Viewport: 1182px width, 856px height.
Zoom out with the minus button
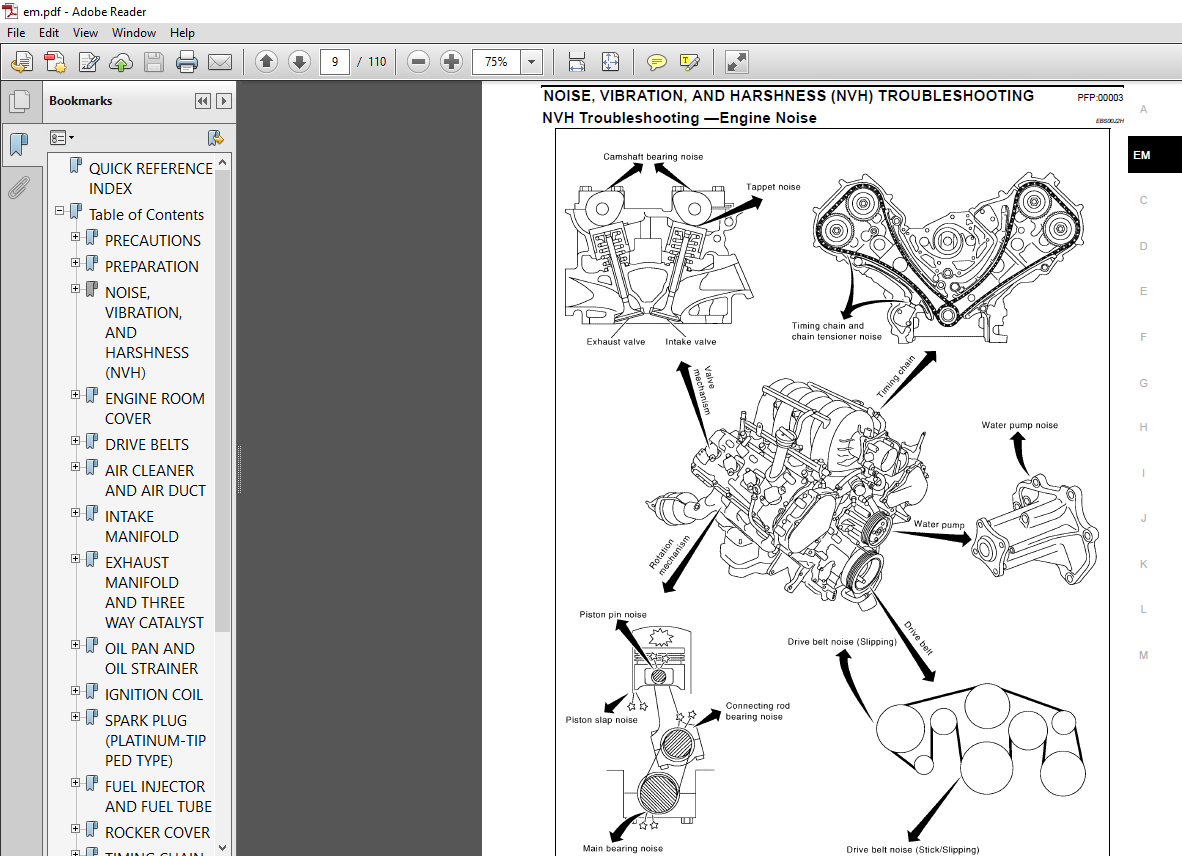click(418, 62)
